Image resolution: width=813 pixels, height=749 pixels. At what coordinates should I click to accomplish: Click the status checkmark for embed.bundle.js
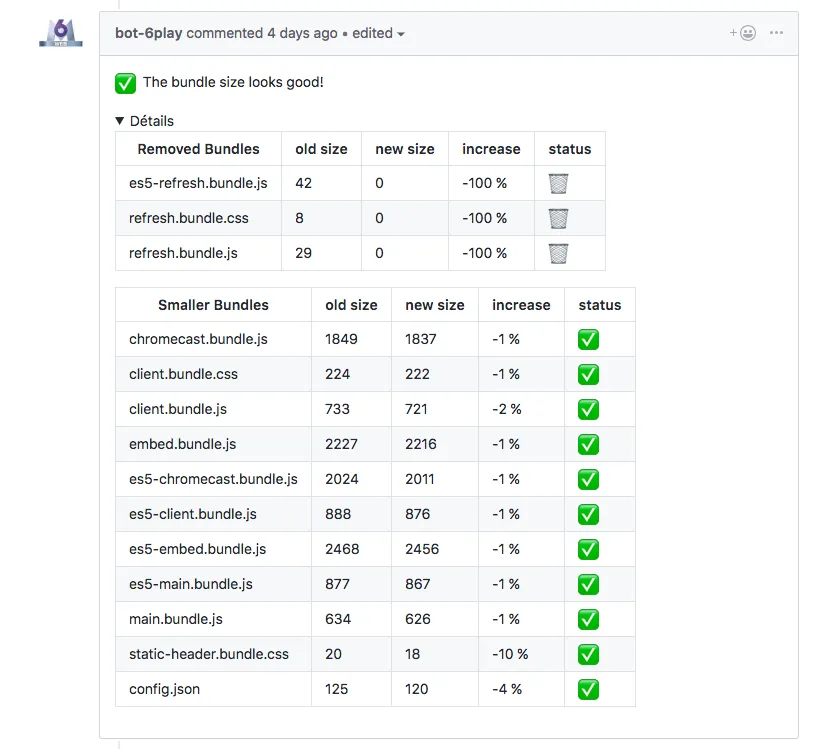pyautogui.click(x=588, y=444)
